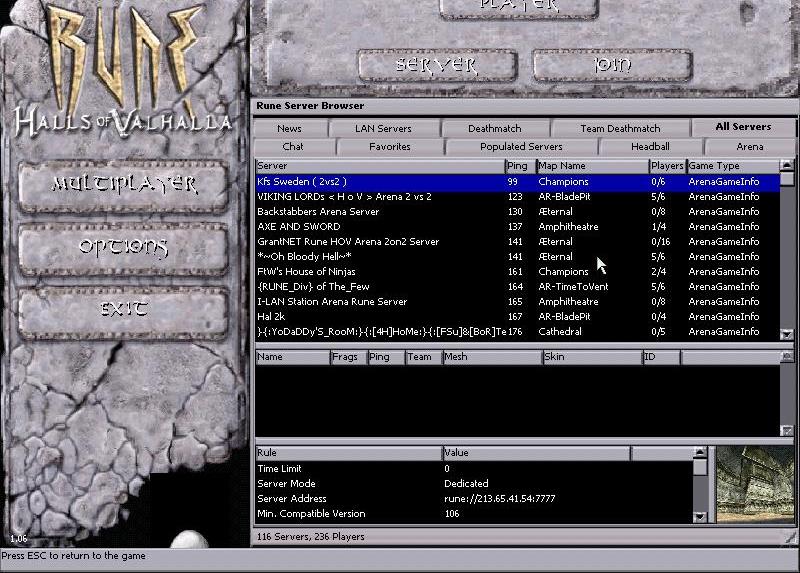Select the Team Deathmatch tab
The width and height of the screenshot is (800, 573).
[619, 128]
